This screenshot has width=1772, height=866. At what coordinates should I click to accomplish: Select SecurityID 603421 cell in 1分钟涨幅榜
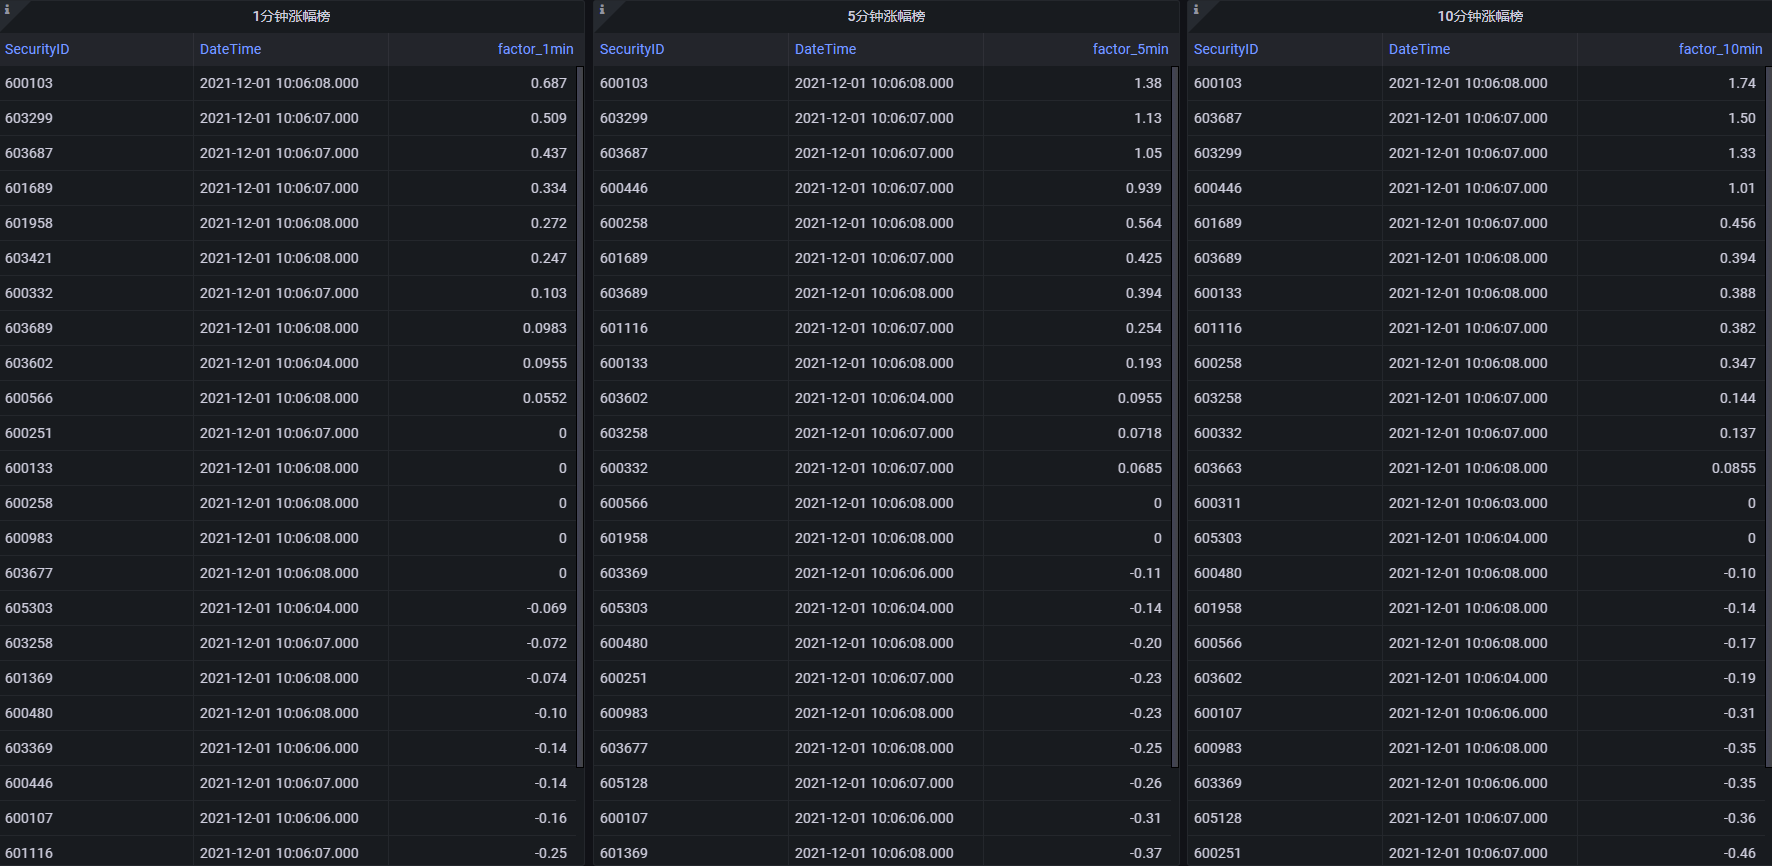tap(29, 258)
